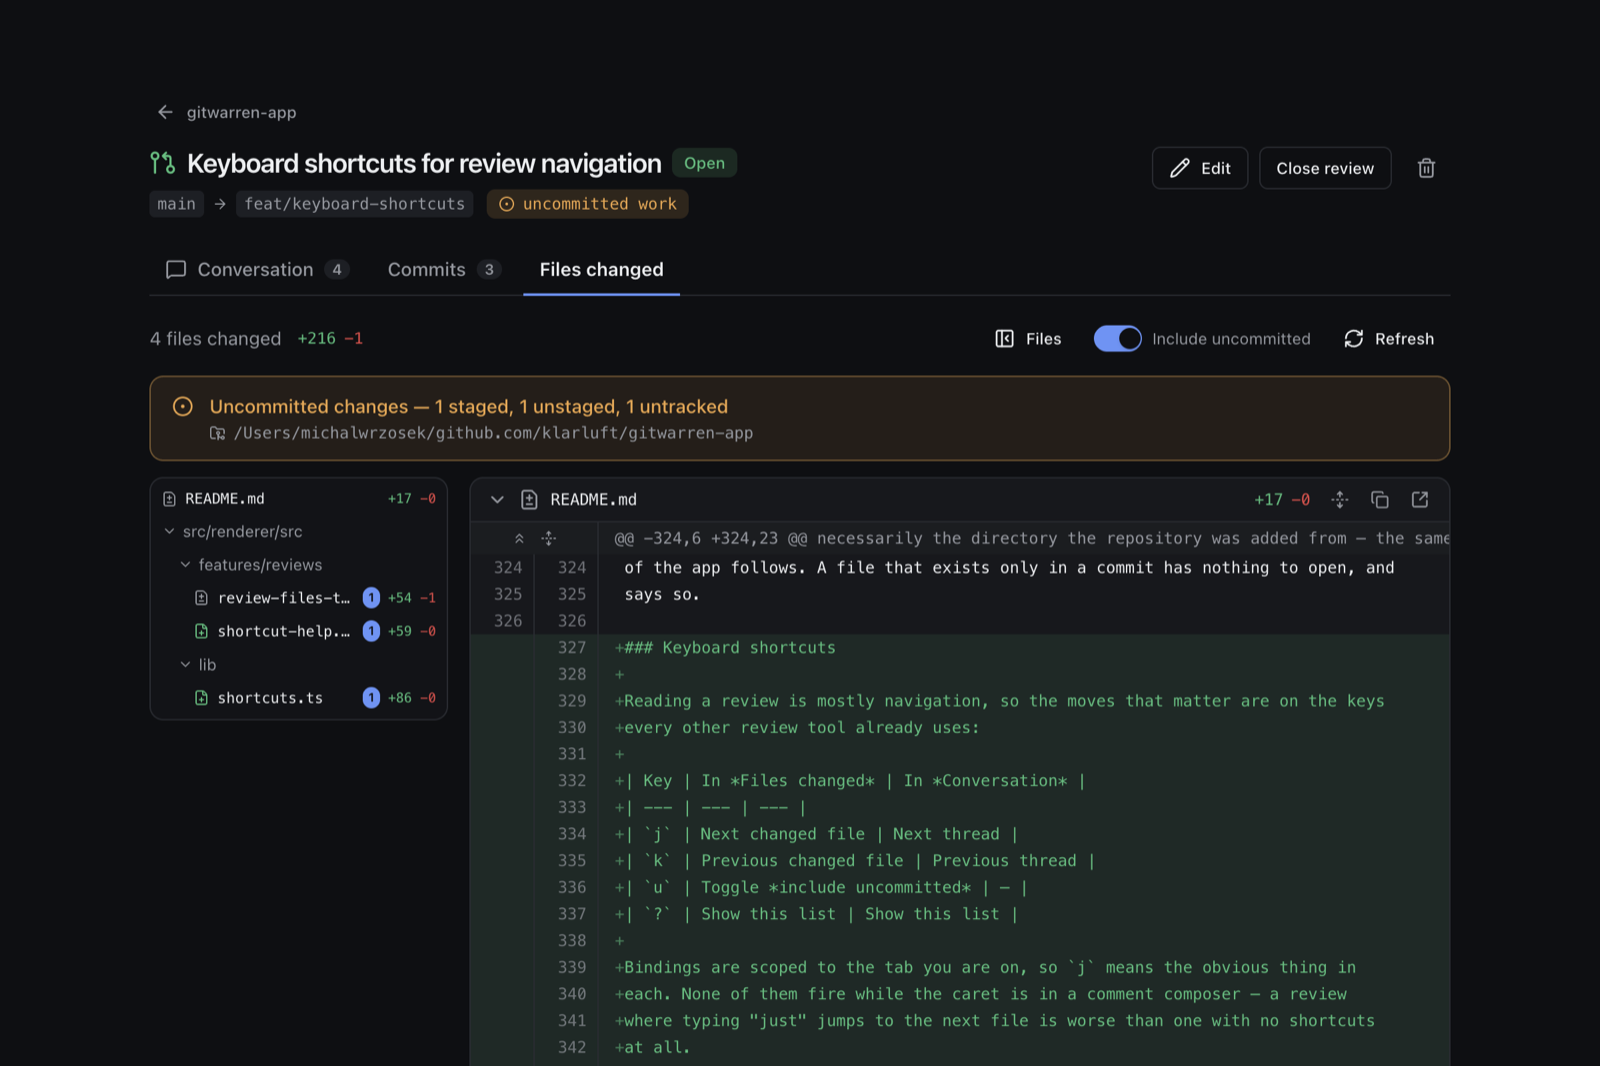Viewport: 1600px width, 1066px height.
Task: Click Close review button
Action: click(x=1324, y=168)
